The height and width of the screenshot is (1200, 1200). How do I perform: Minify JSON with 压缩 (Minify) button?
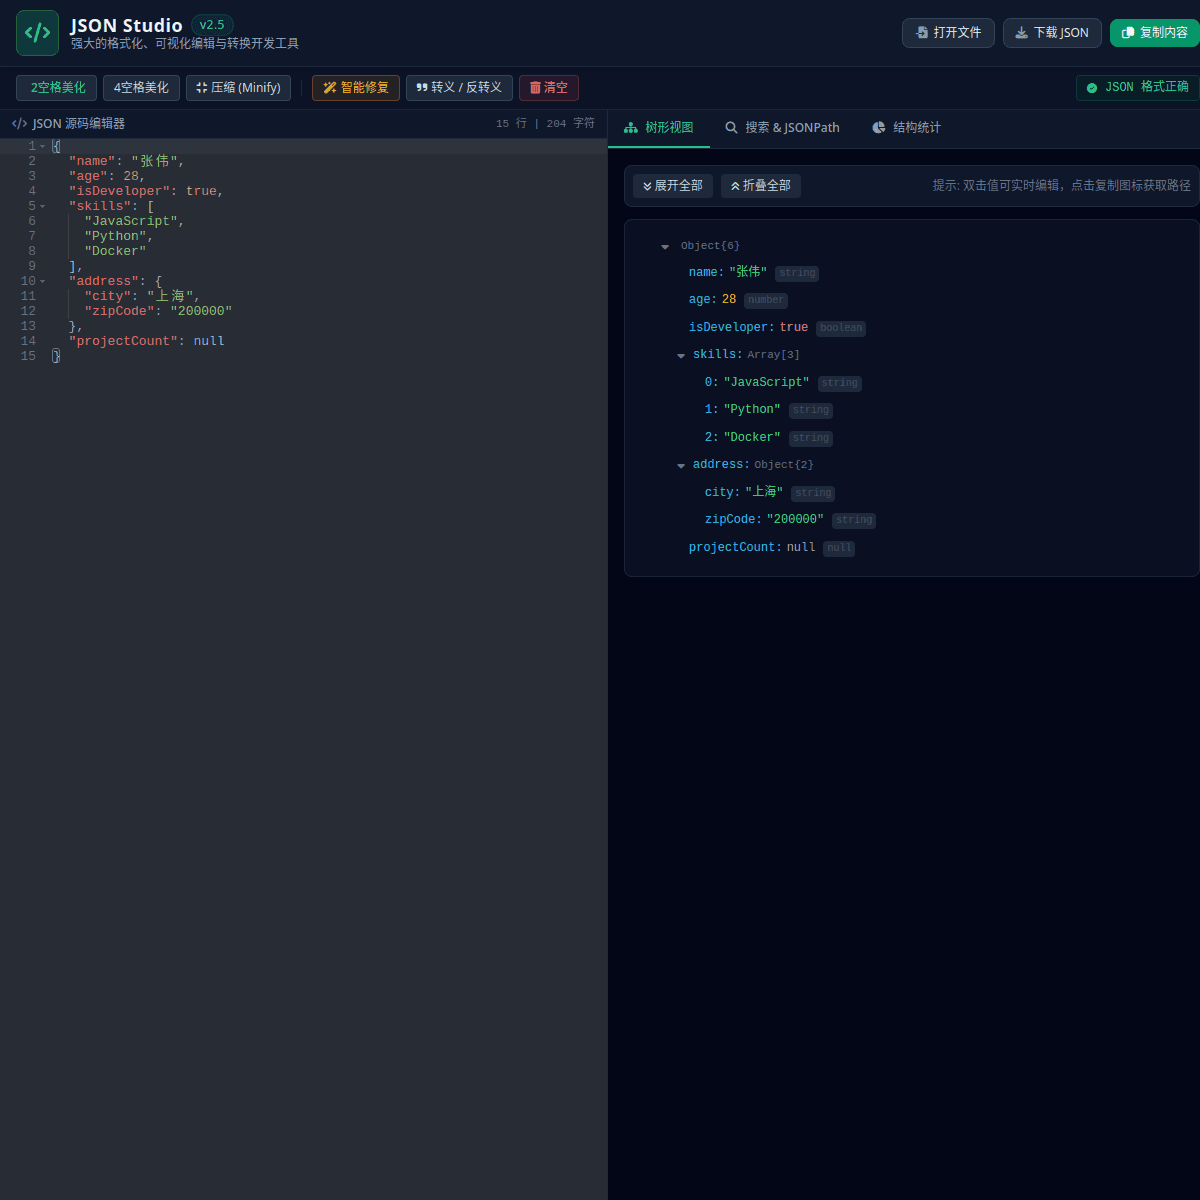(x=239, y=88)
